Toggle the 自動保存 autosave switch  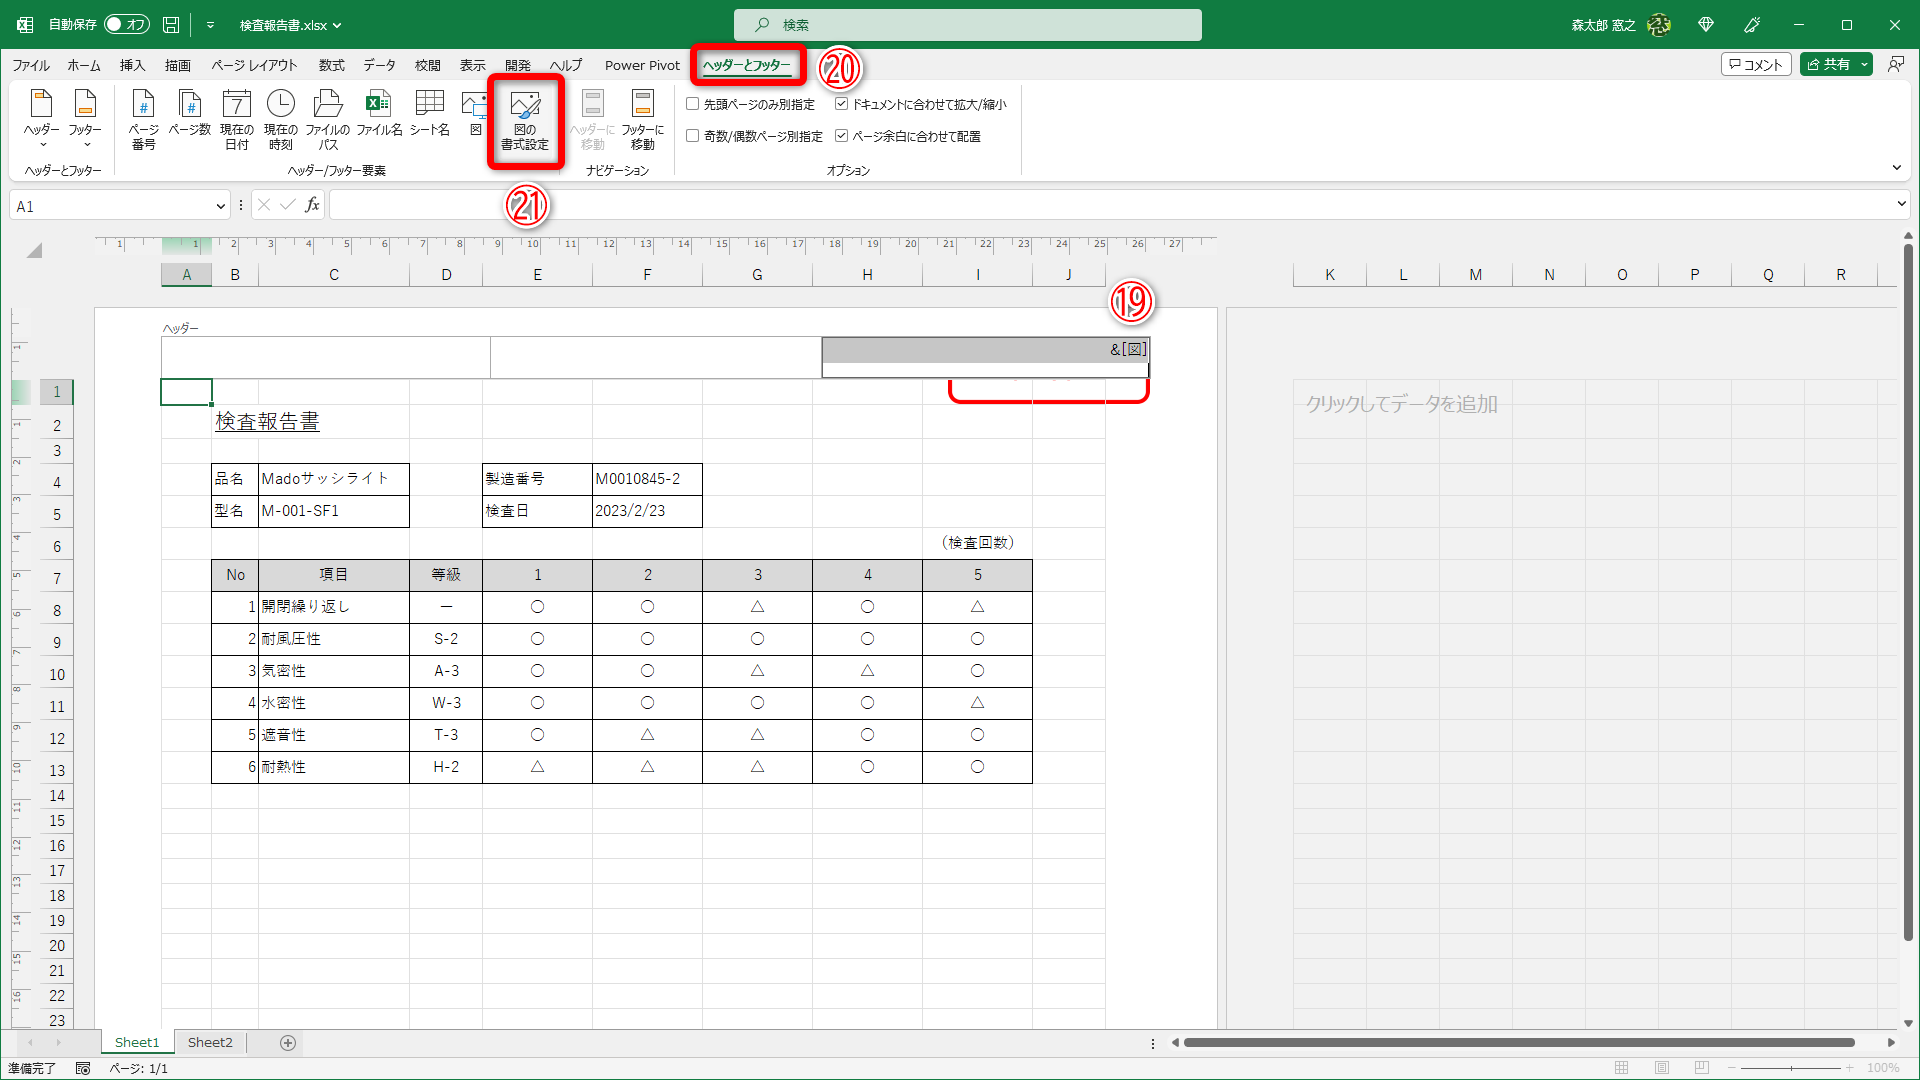[x=127, y=24]
